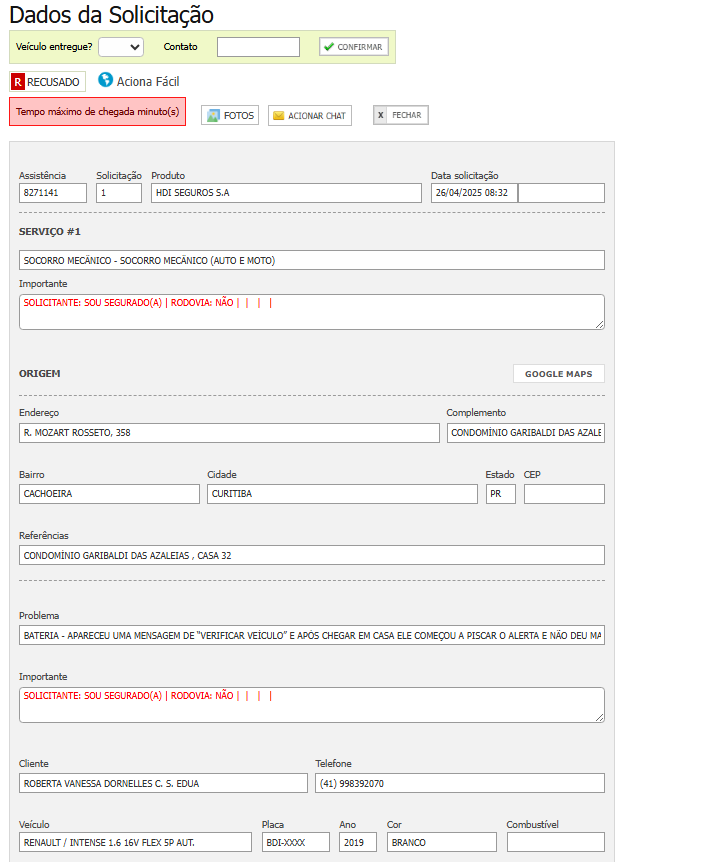Click the Tempo máximo de chegada notice

97,112
